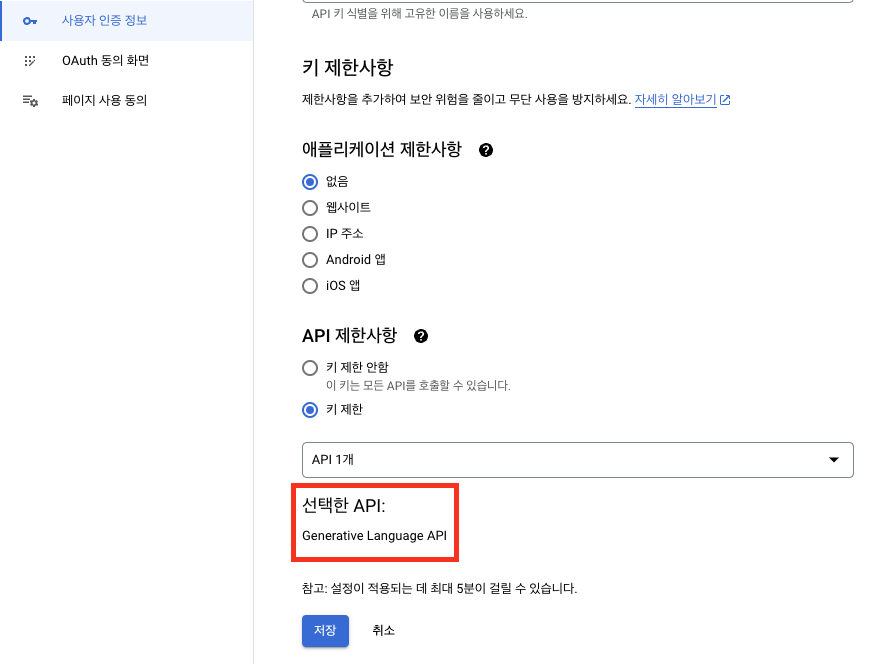The image size is (890, 664).
Task: Select the 없음 radio button
Action: point(310,182)
